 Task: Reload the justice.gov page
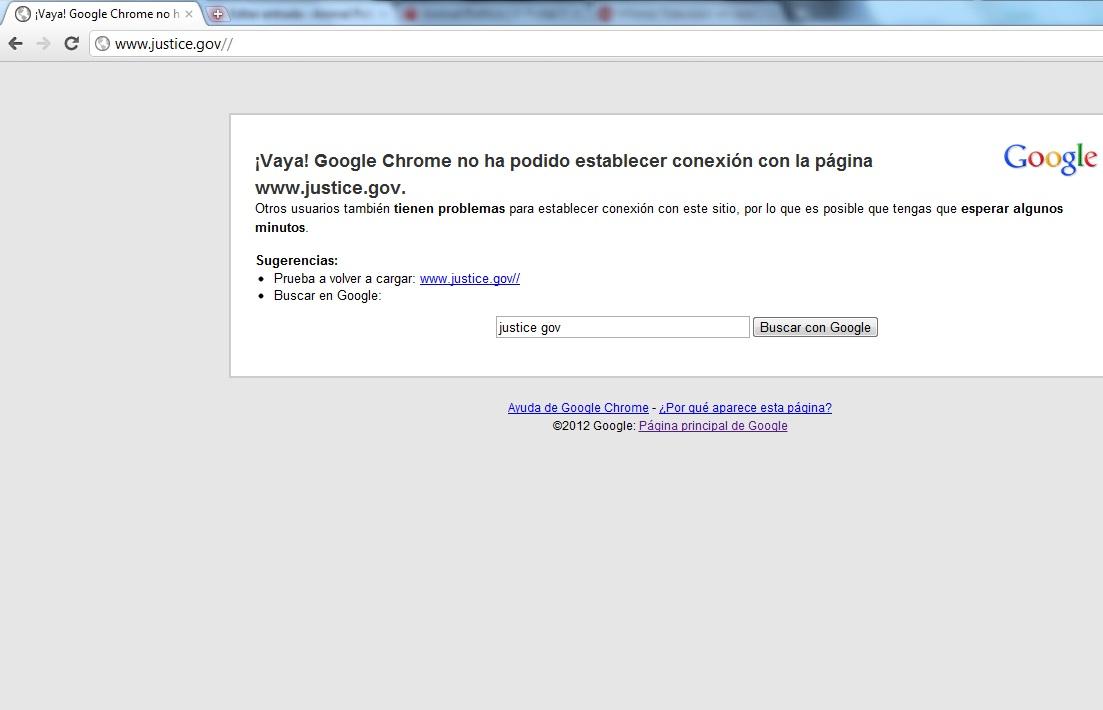click(71, 43)
